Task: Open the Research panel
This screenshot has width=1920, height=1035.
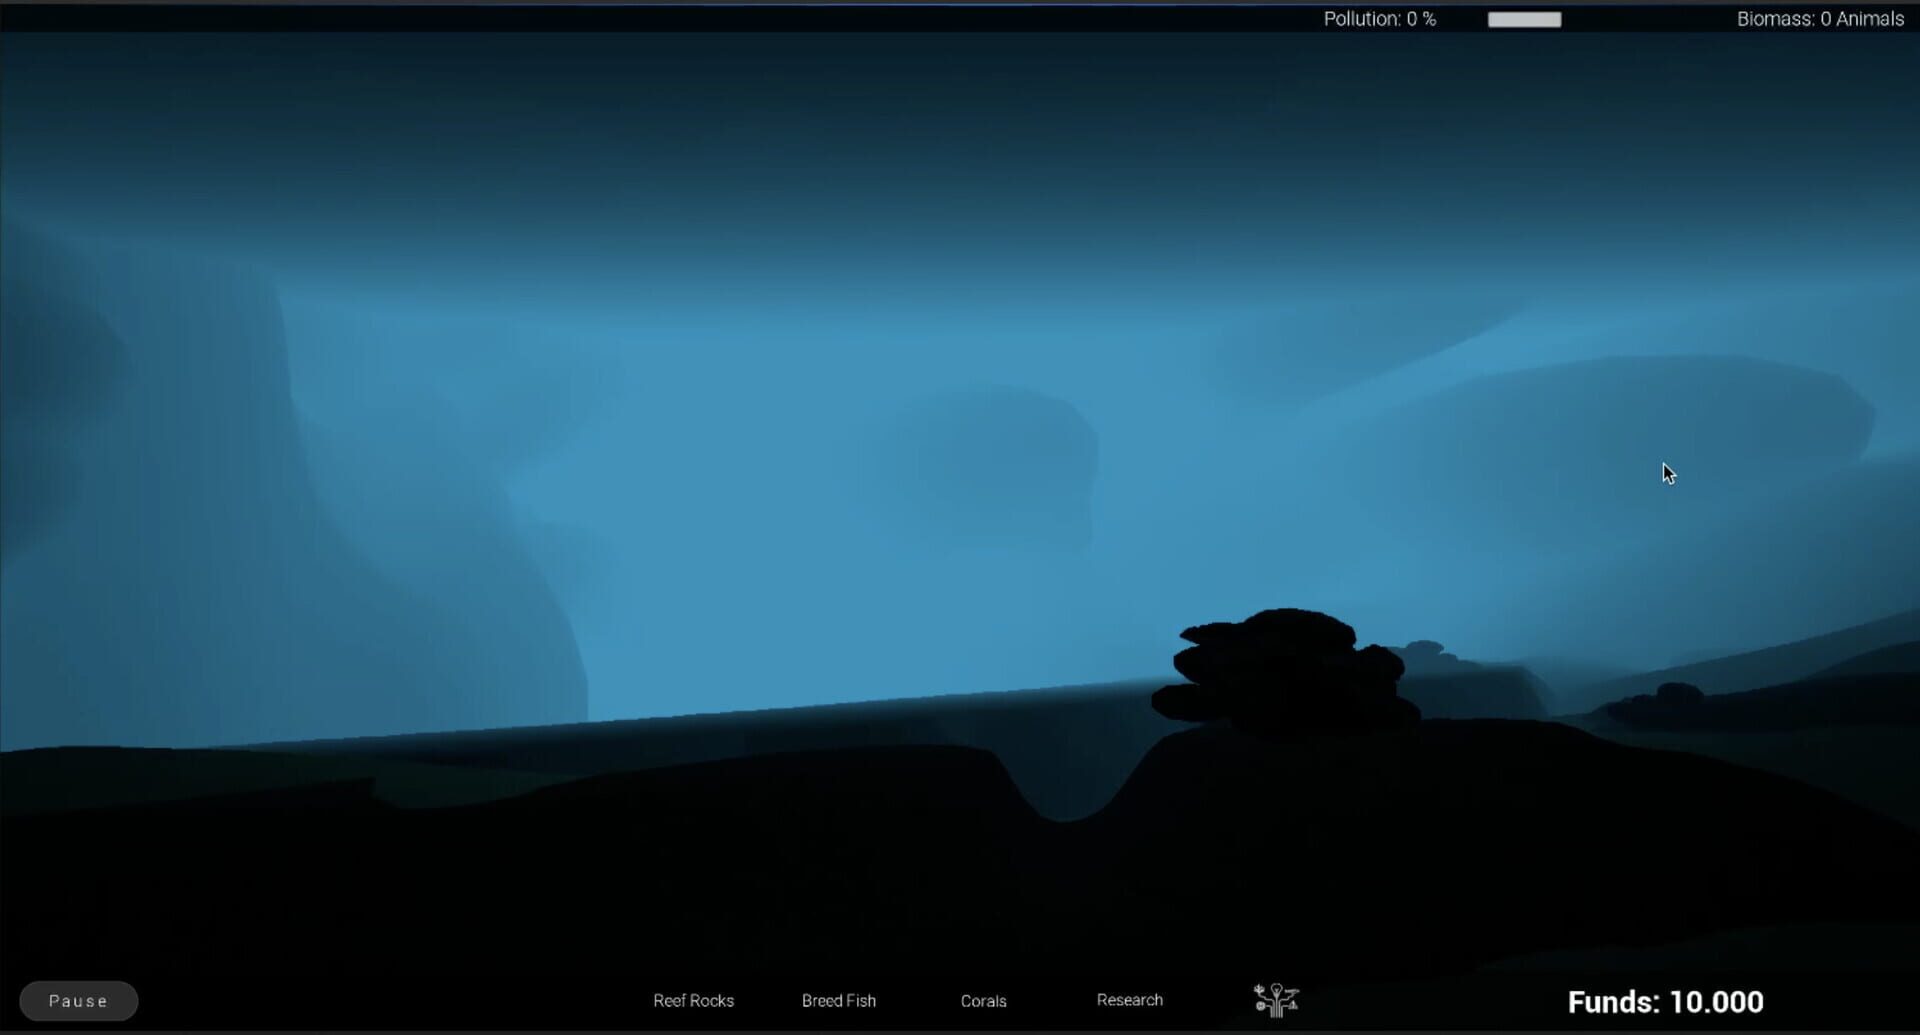Action: tap(1129, 1000)
